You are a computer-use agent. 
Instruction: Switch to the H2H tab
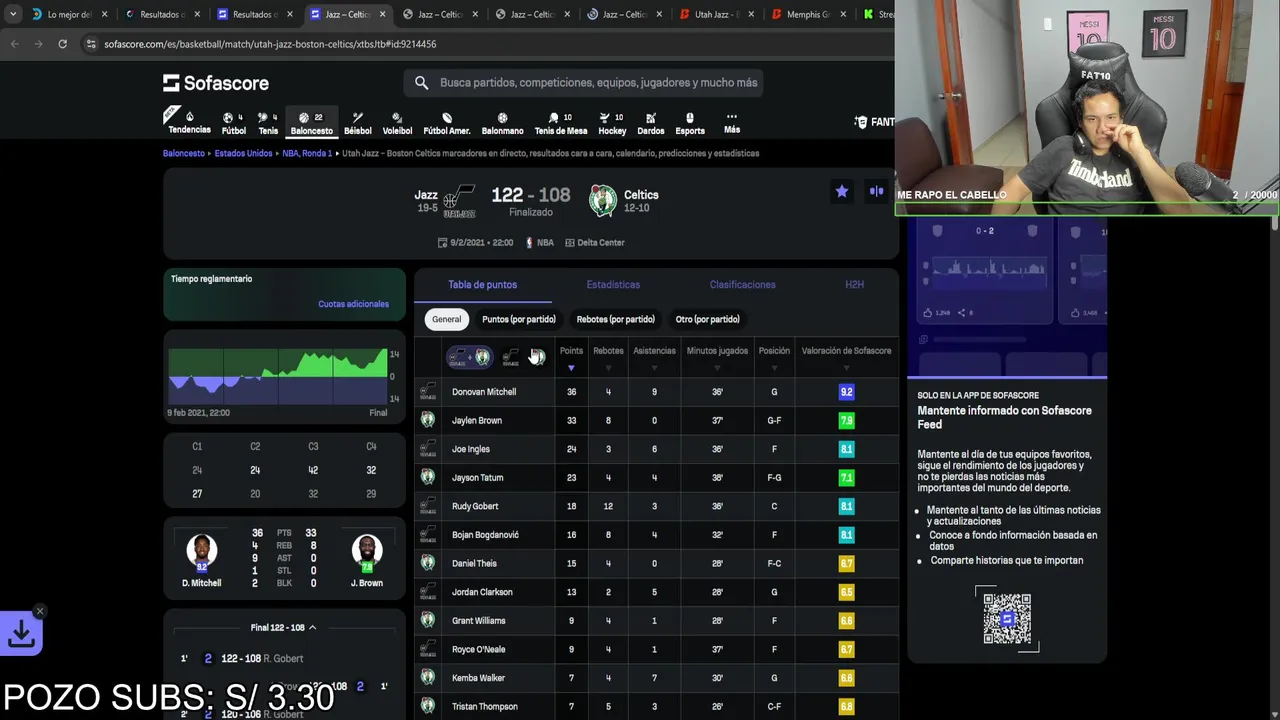coord(854,285)
